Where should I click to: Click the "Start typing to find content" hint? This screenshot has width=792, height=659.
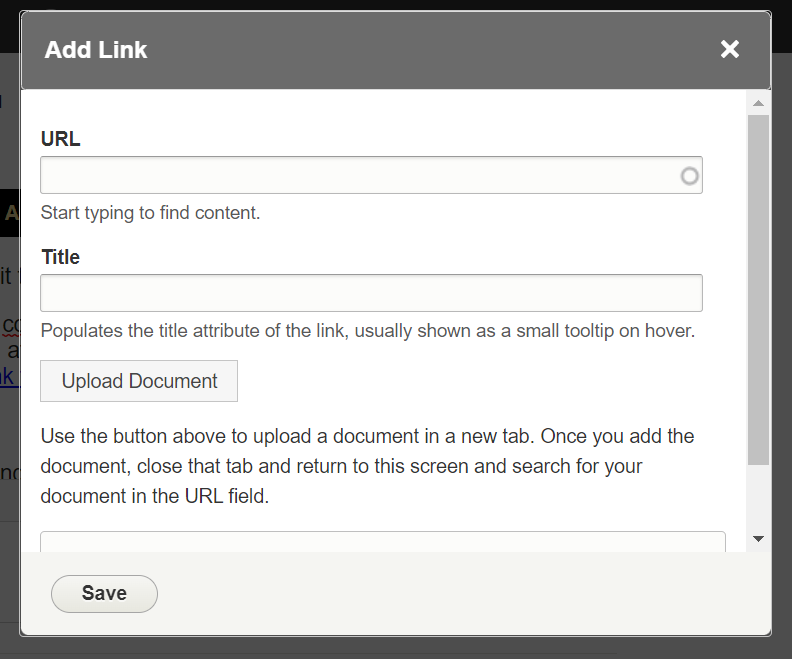150,212
